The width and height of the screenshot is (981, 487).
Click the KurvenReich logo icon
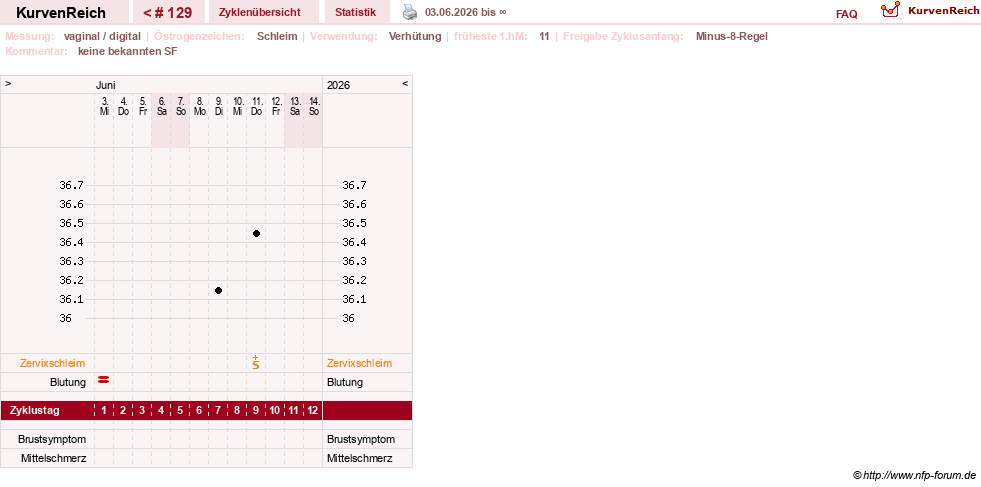click(x=890, y=9)
